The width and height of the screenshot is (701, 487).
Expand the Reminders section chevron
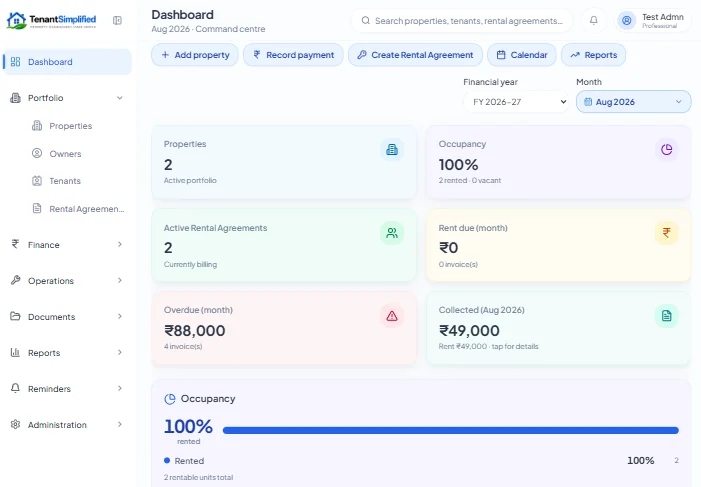tap(120, 388)
